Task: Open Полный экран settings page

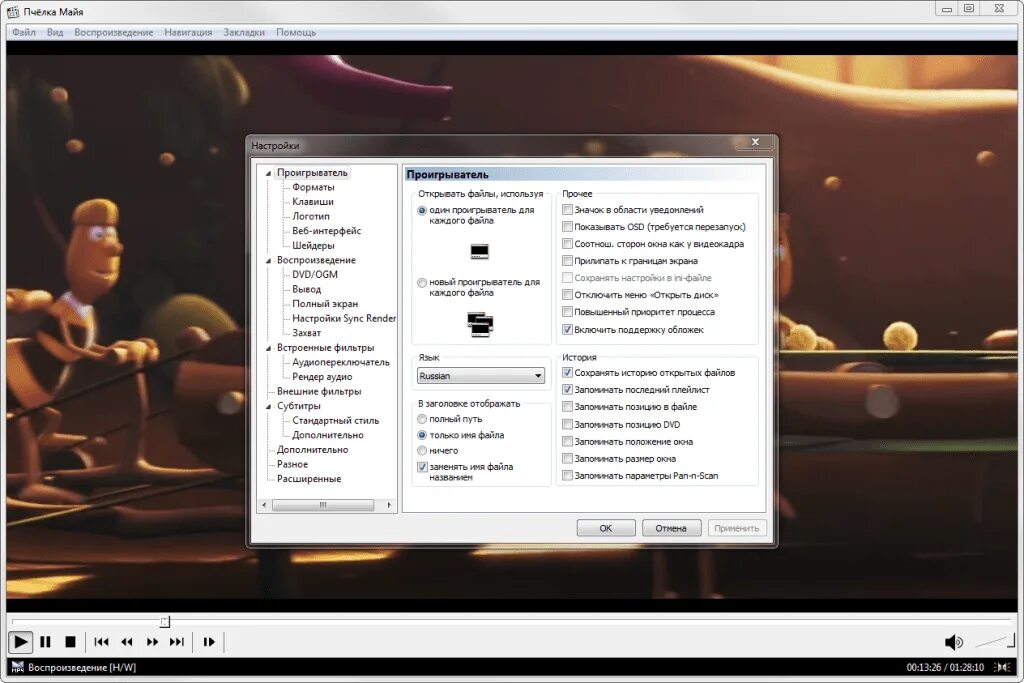Action: [325, 304]
